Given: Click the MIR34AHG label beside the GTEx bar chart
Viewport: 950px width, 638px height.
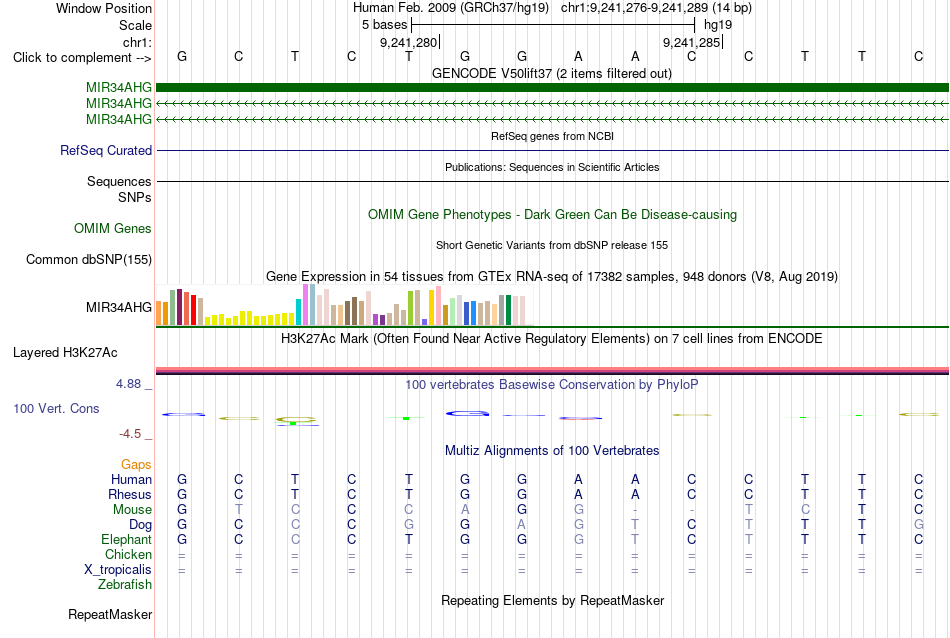Looking at the screenshot, I should (x=119, y=307).
